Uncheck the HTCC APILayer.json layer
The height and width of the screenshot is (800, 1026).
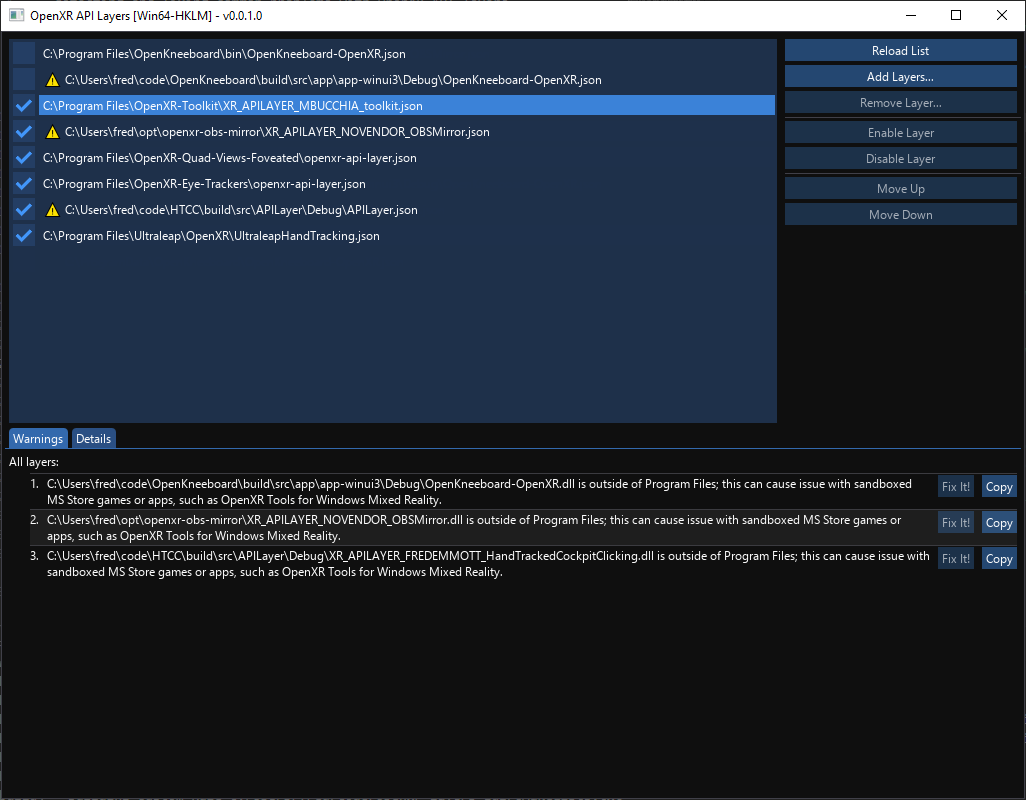[24, 210]
